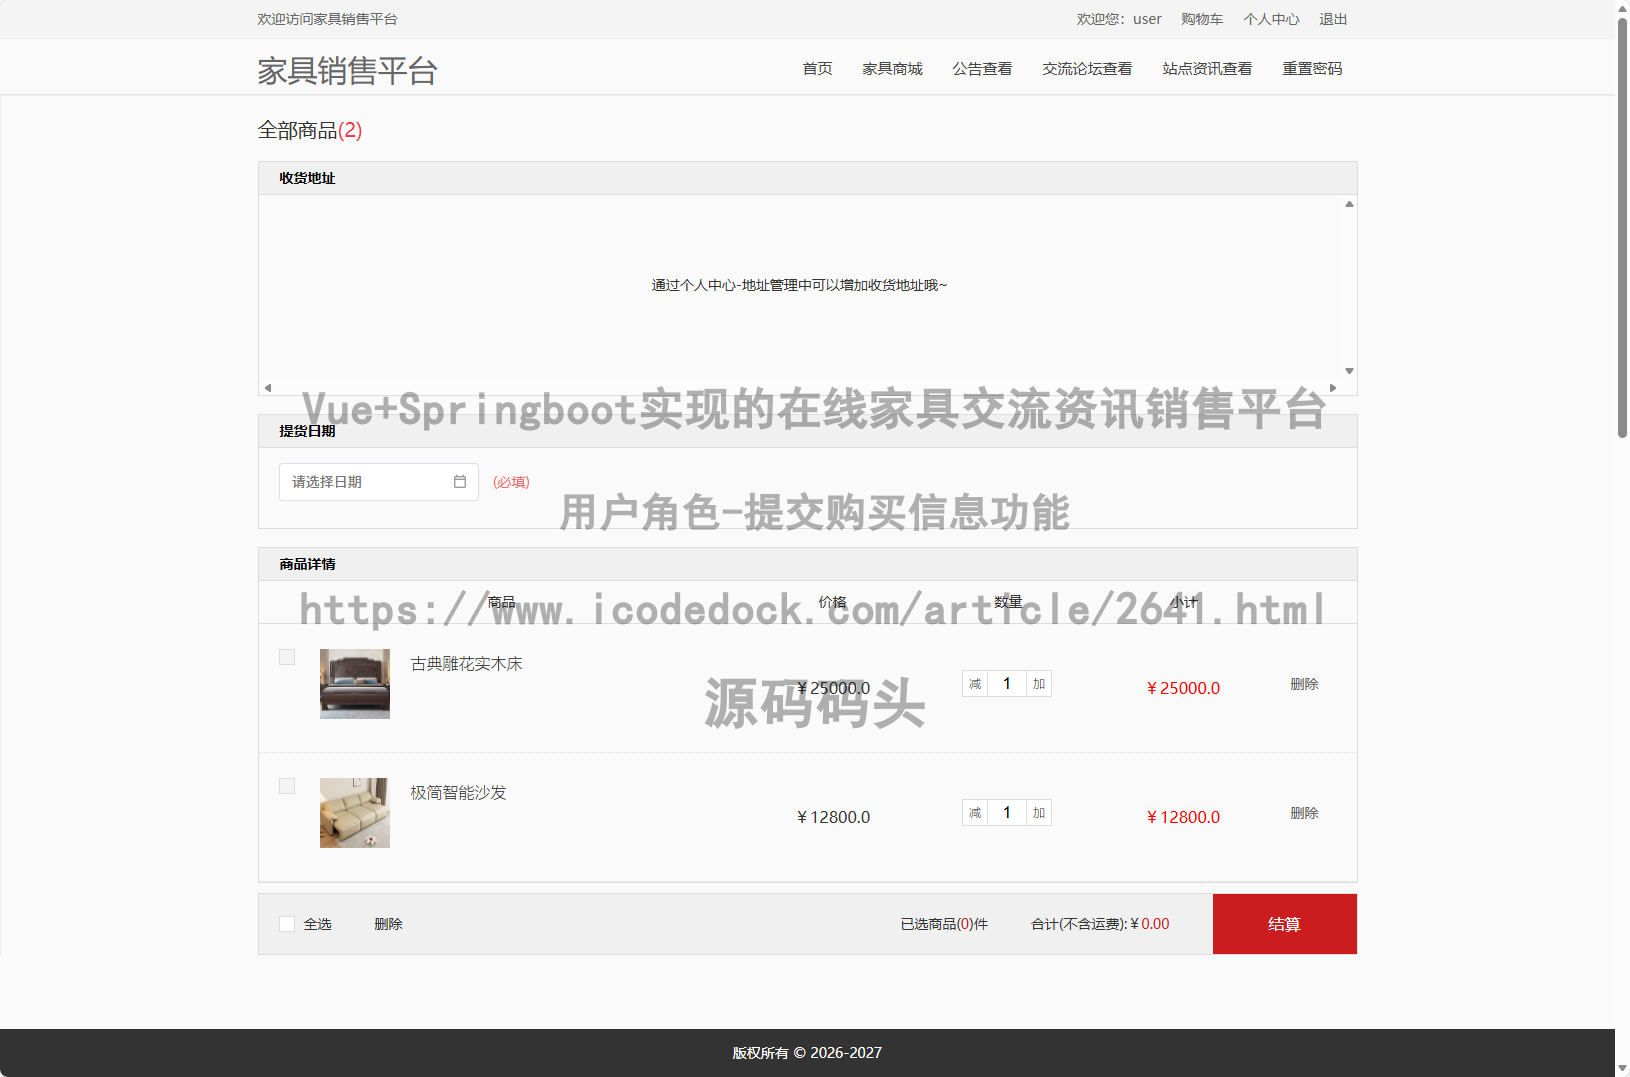
Task: Click the 减 button for 古典雕花实木床
Action: [x=975, y=684]
